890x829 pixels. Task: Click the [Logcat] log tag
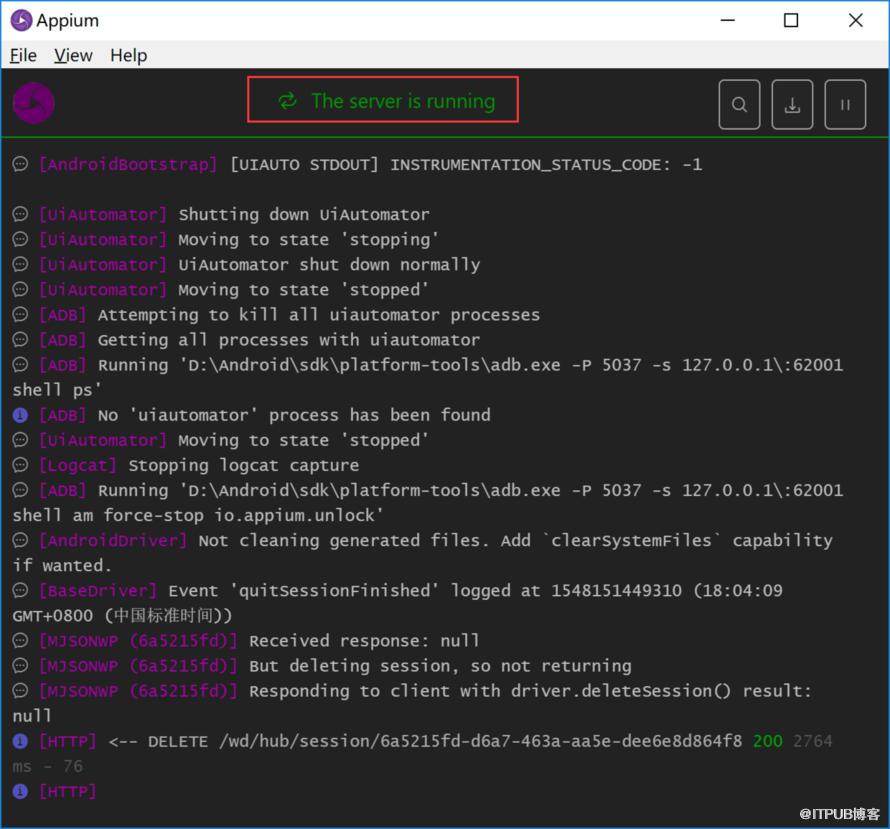(78, 465)
